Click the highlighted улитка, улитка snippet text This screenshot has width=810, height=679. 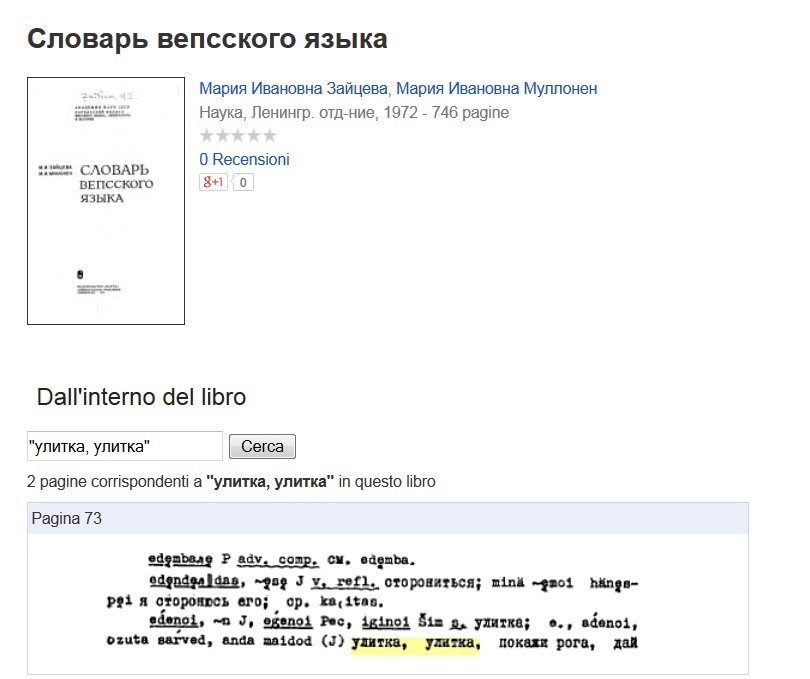(416, 644)
